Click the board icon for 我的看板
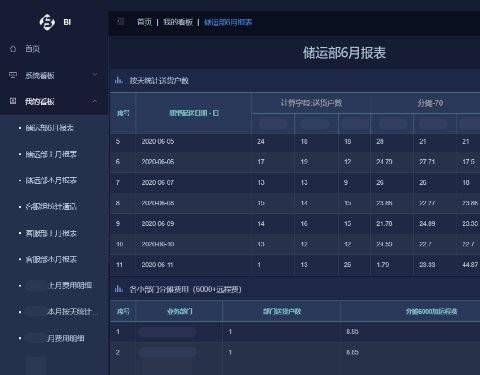480x375 pixels. coord(13,101)
